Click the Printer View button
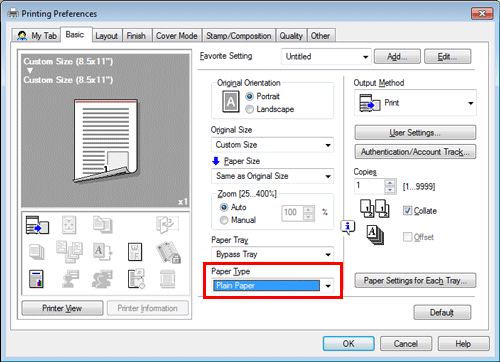The height and width of the screenshot is (362, 500). (62, 308)
